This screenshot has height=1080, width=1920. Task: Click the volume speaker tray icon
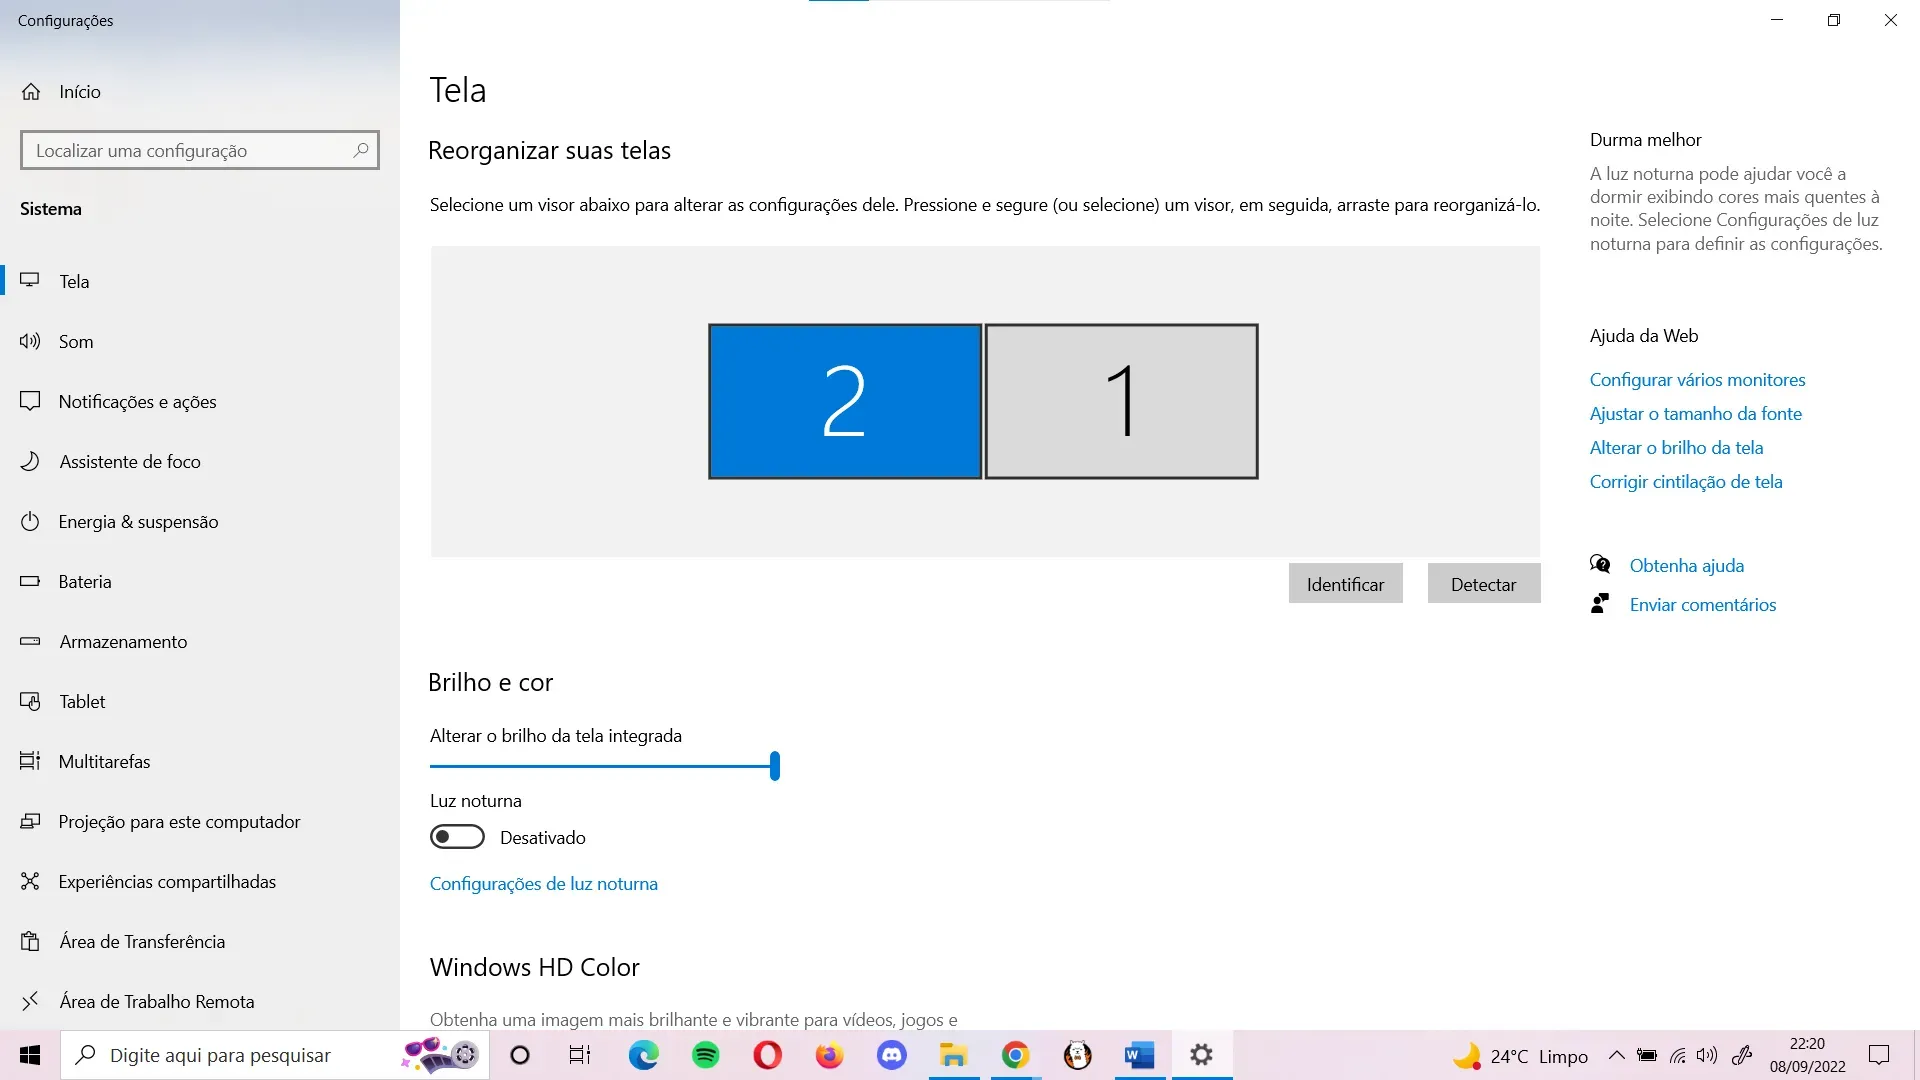pos(1708,1055)
